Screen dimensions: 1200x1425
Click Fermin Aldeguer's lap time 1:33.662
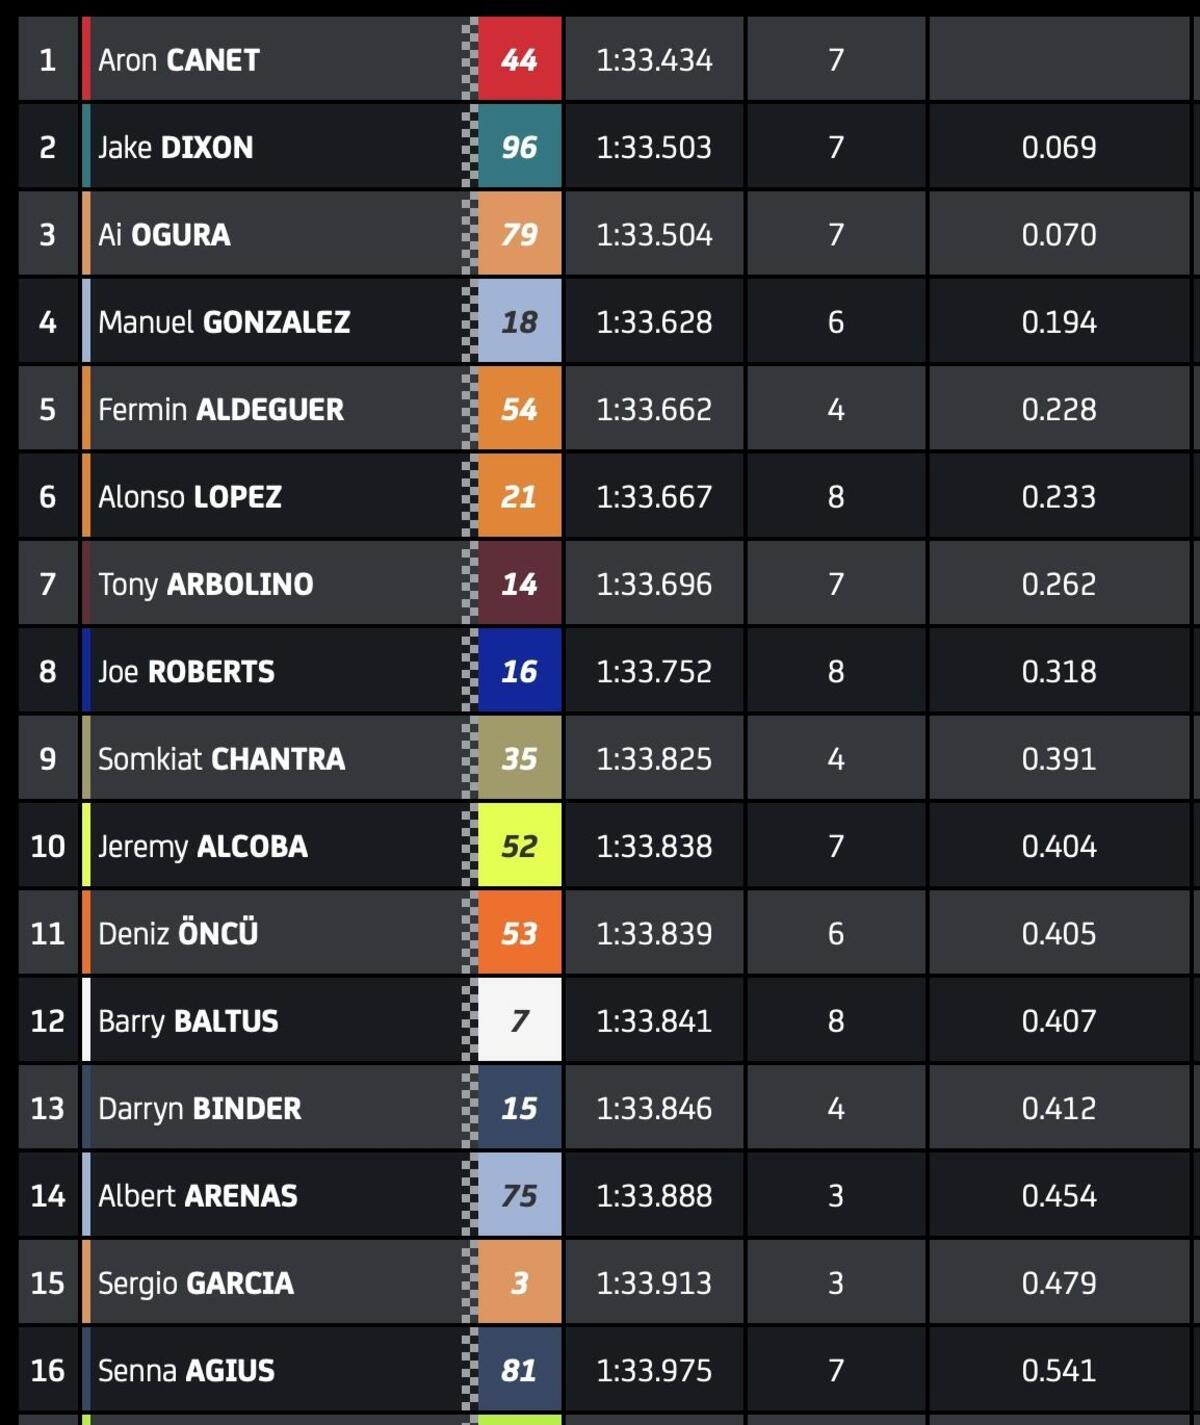(654, 409)
